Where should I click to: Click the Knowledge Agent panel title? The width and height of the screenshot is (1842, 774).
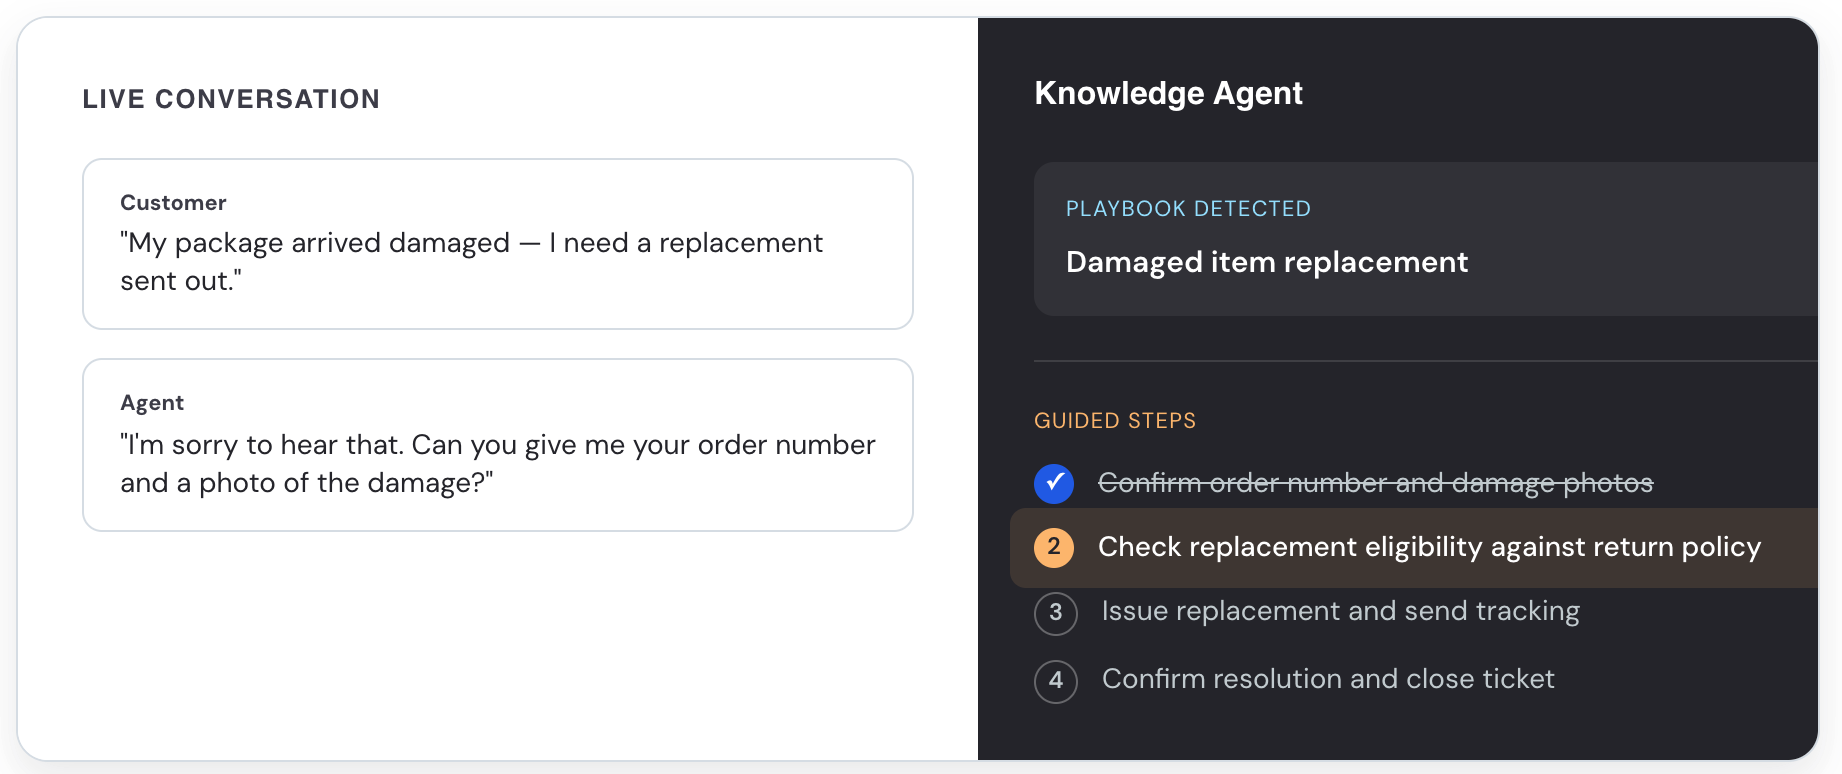click(1168, 93)
